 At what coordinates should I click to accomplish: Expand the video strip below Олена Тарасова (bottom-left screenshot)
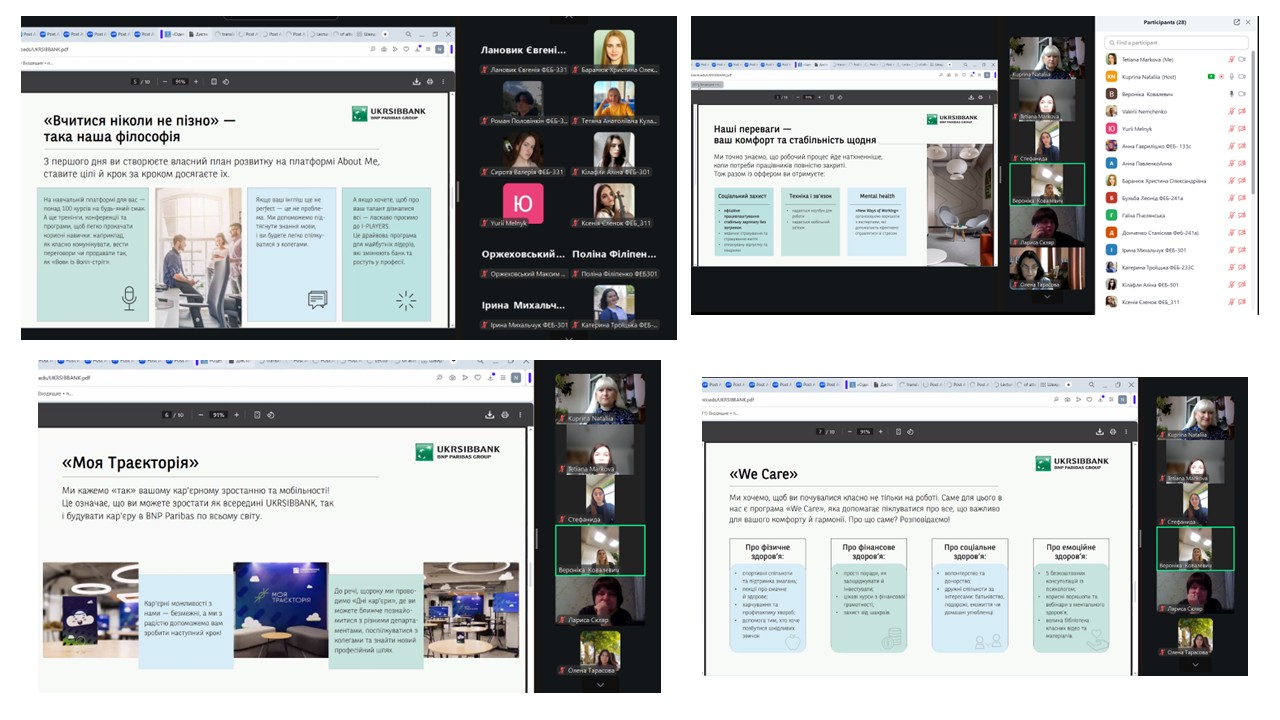(x=600, y=685)
